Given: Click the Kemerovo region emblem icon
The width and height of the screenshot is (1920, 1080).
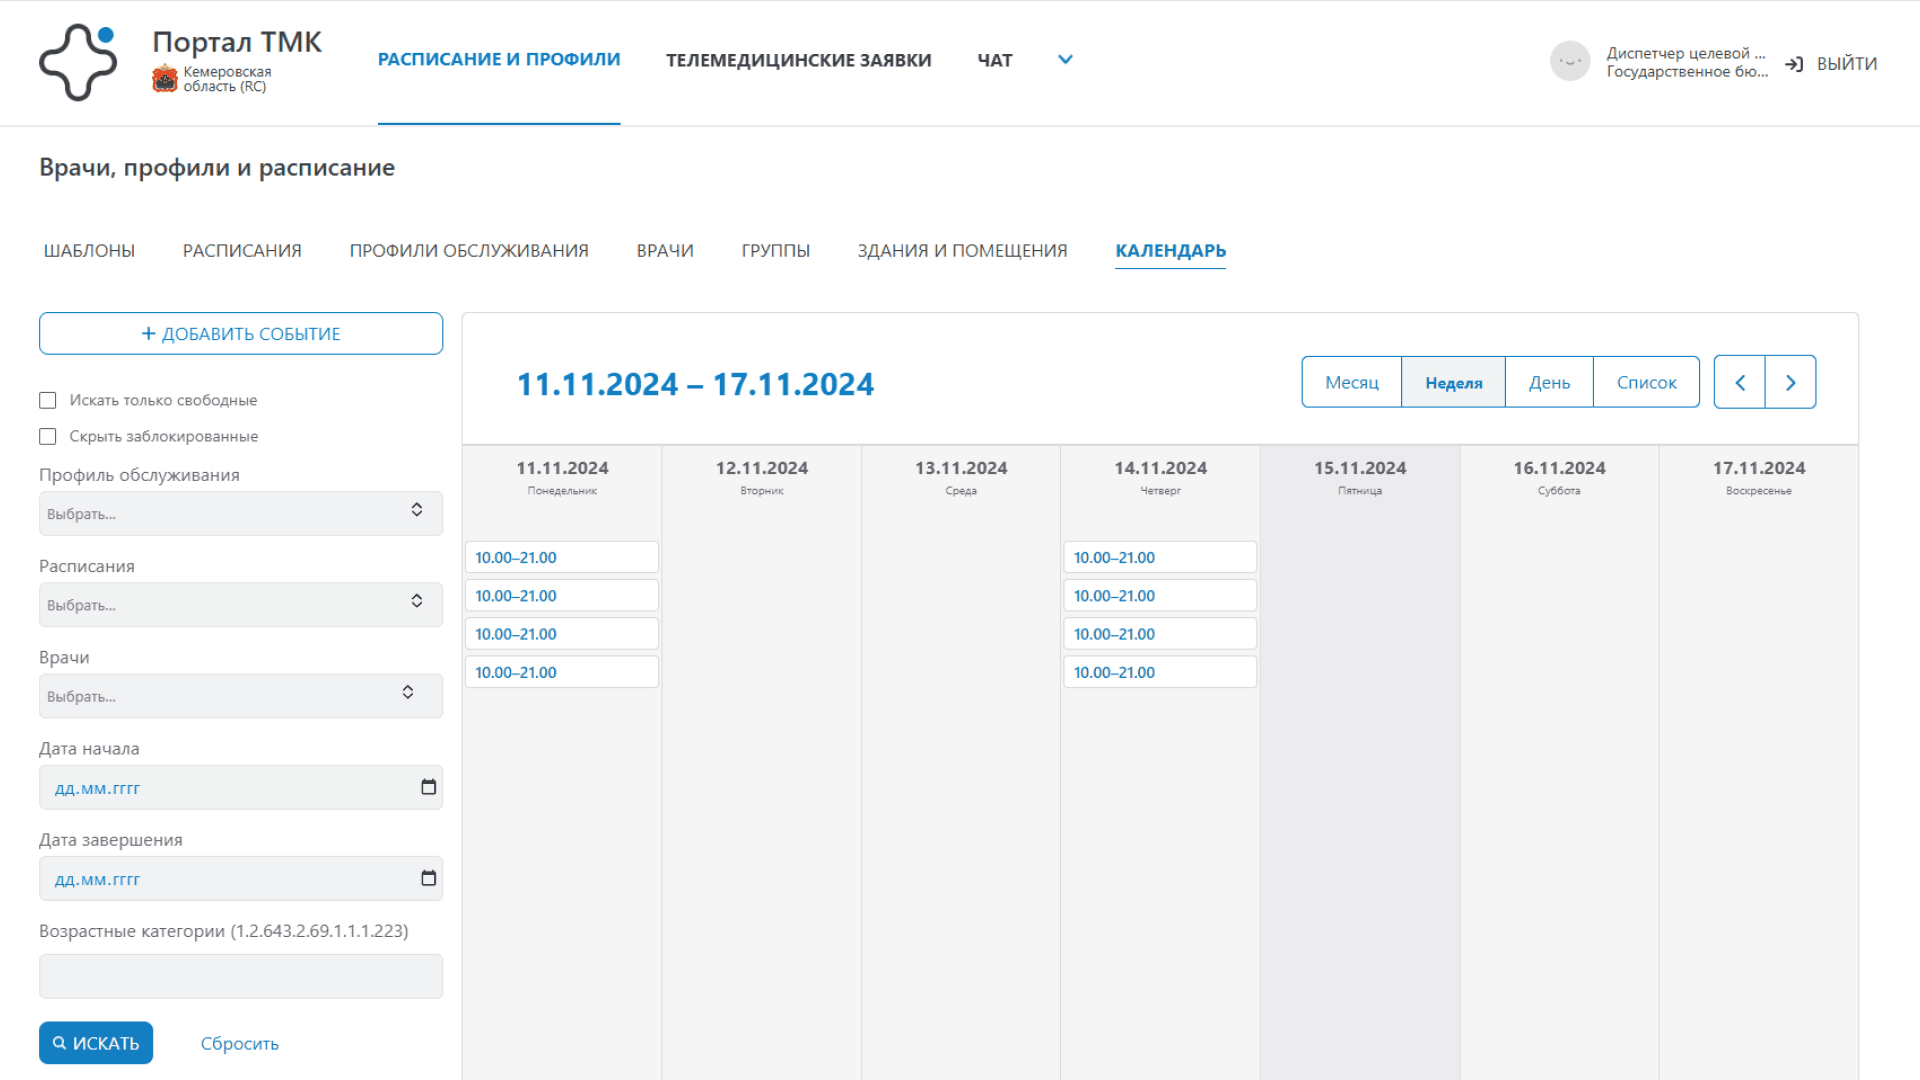Looking at the screenshot, I should (164, 79).
